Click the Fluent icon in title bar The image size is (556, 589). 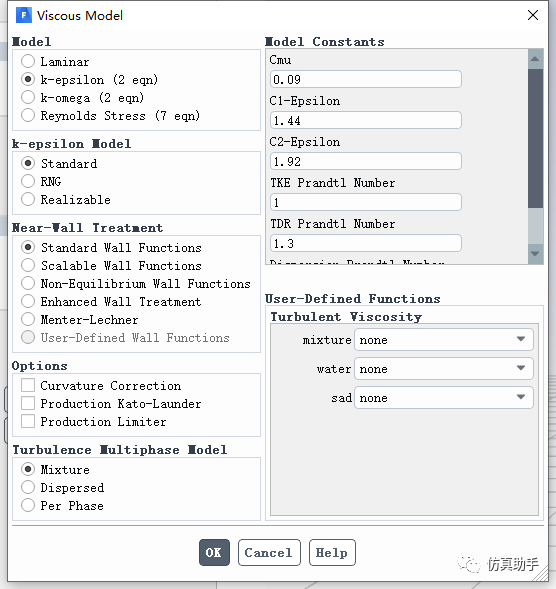pos(24,15)
